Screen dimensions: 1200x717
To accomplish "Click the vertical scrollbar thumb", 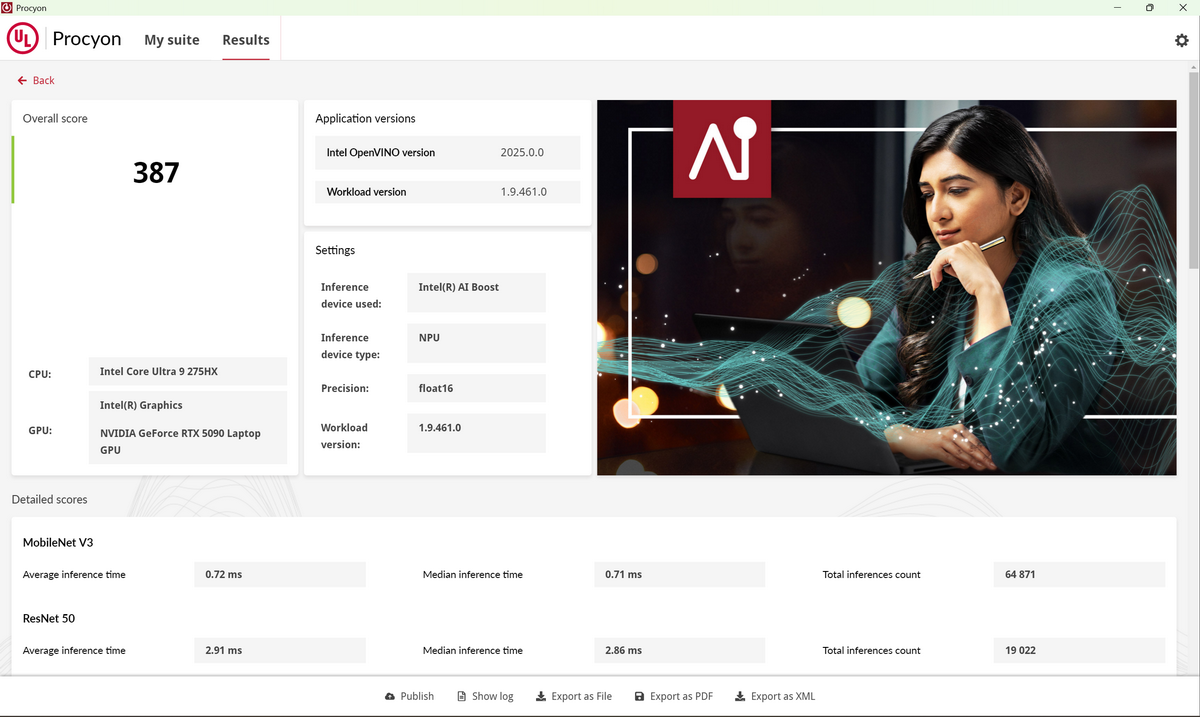I will click(x=1193, y=170).
